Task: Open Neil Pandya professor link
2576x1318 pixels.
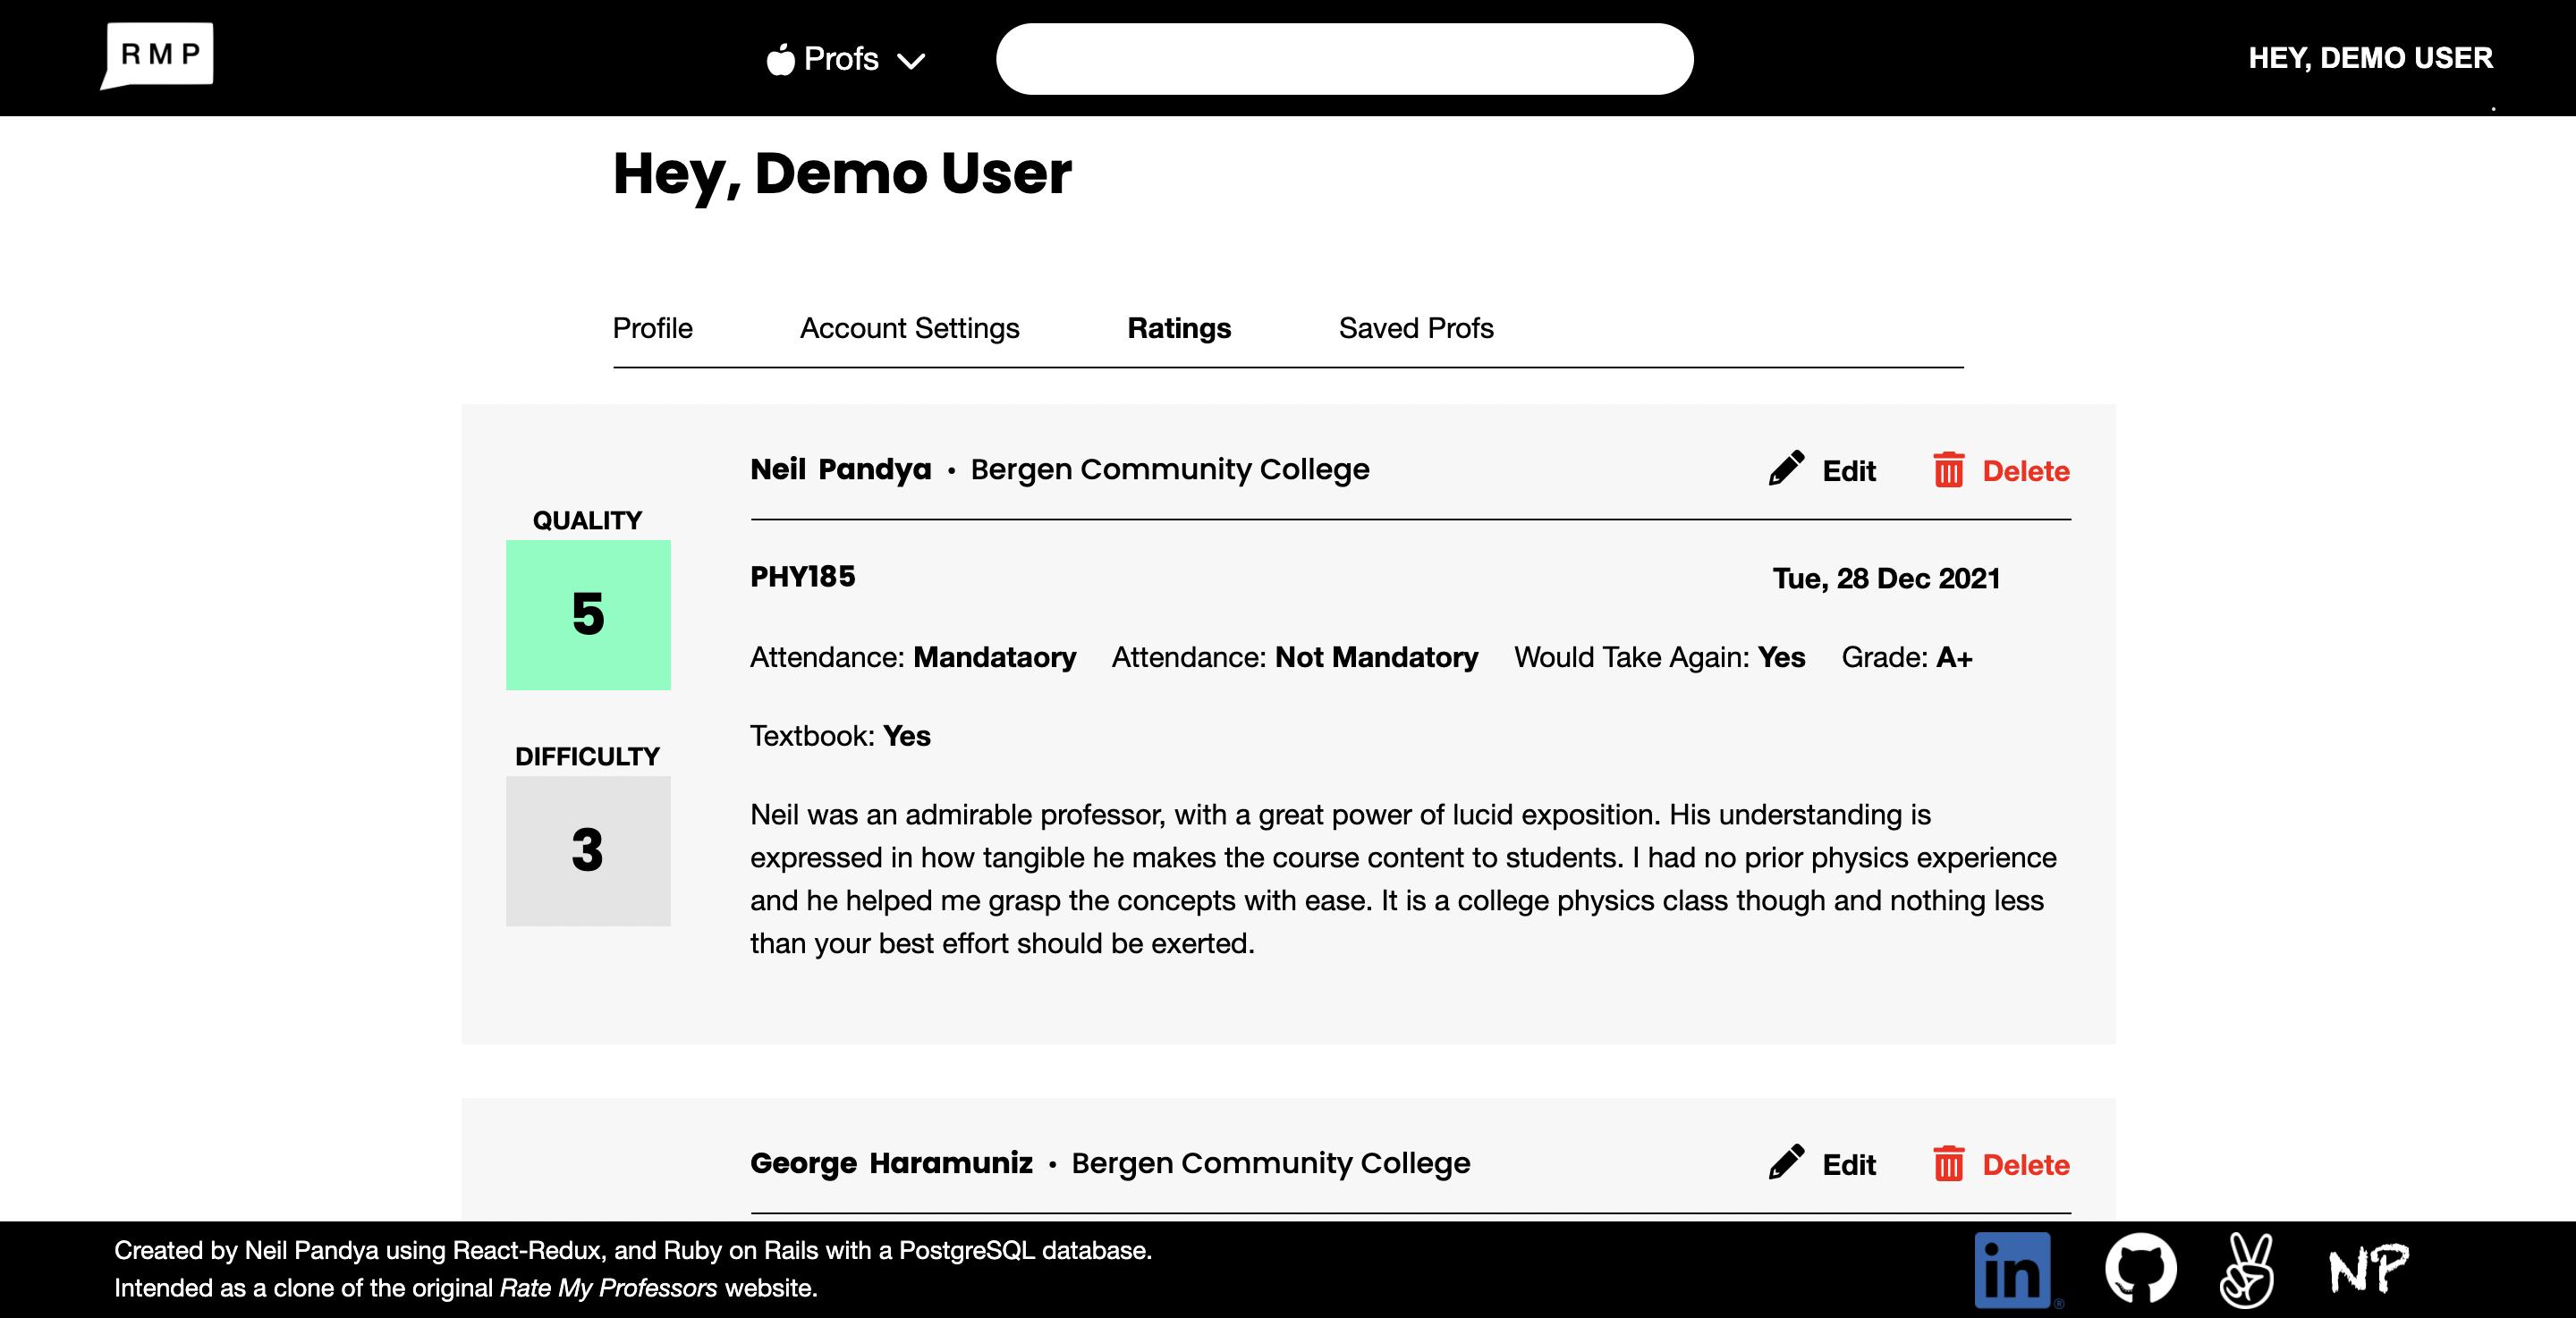Action: pos(840,469)
